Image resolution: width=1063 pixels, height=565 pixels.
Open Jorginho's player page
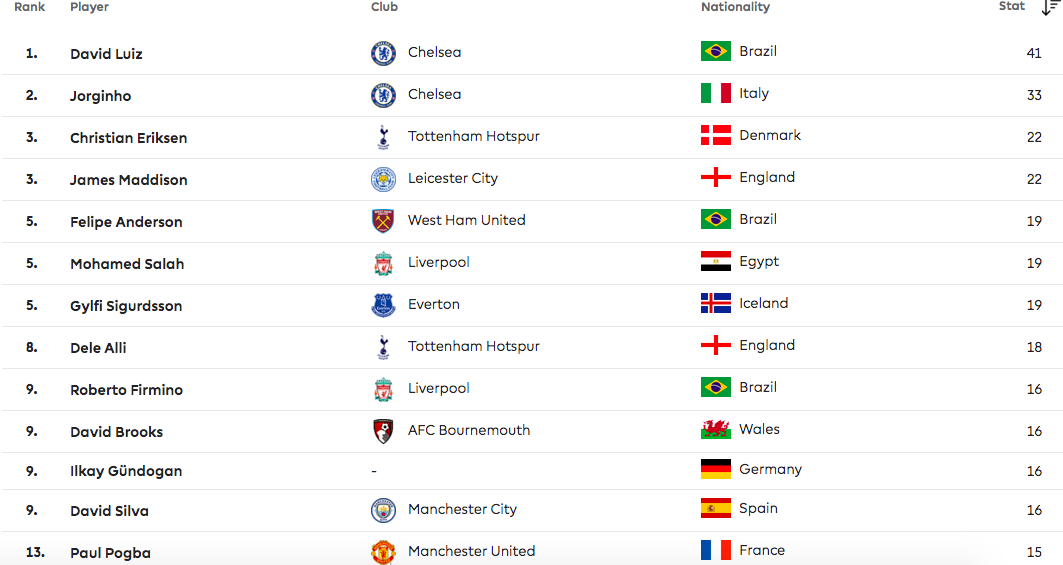tap(100, 96)
